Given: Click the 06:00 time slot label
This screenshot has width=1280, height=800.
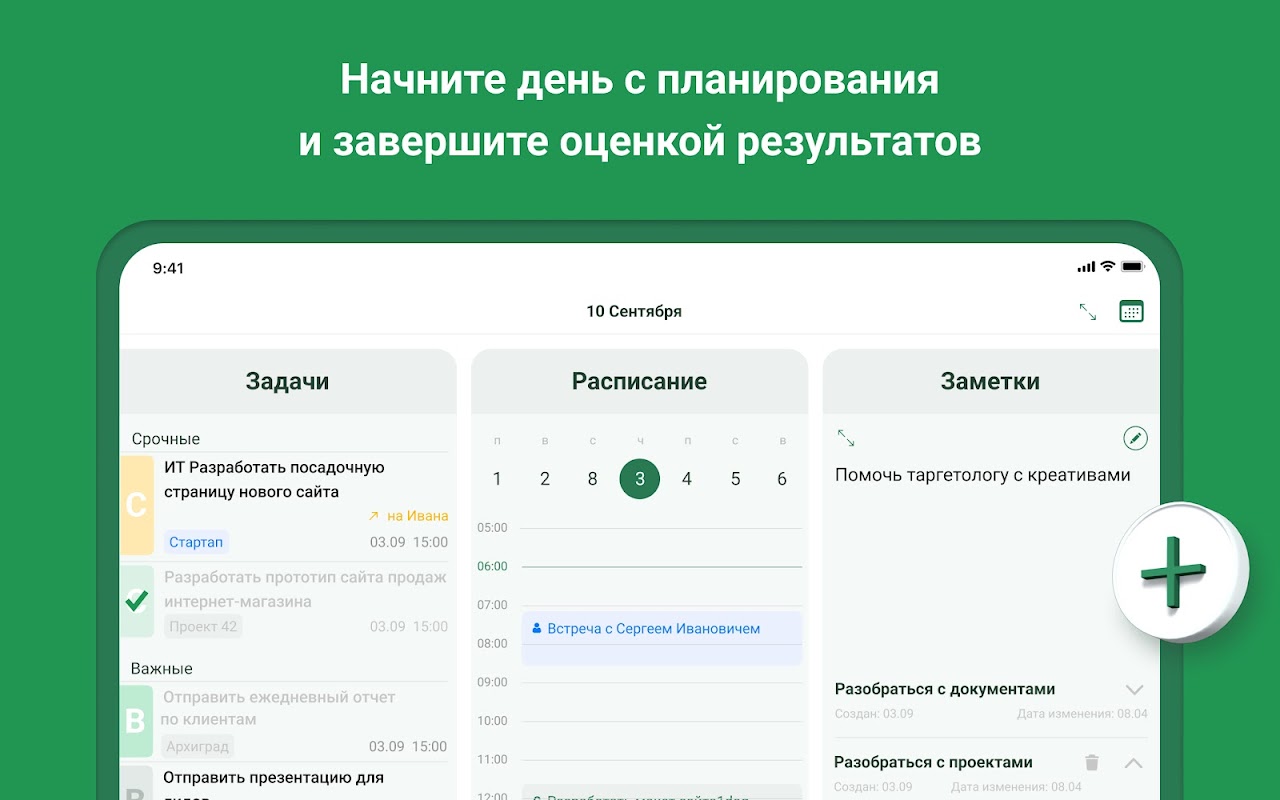Looking at the screenshot, I should pyautogui.click(x=492, y=566).
